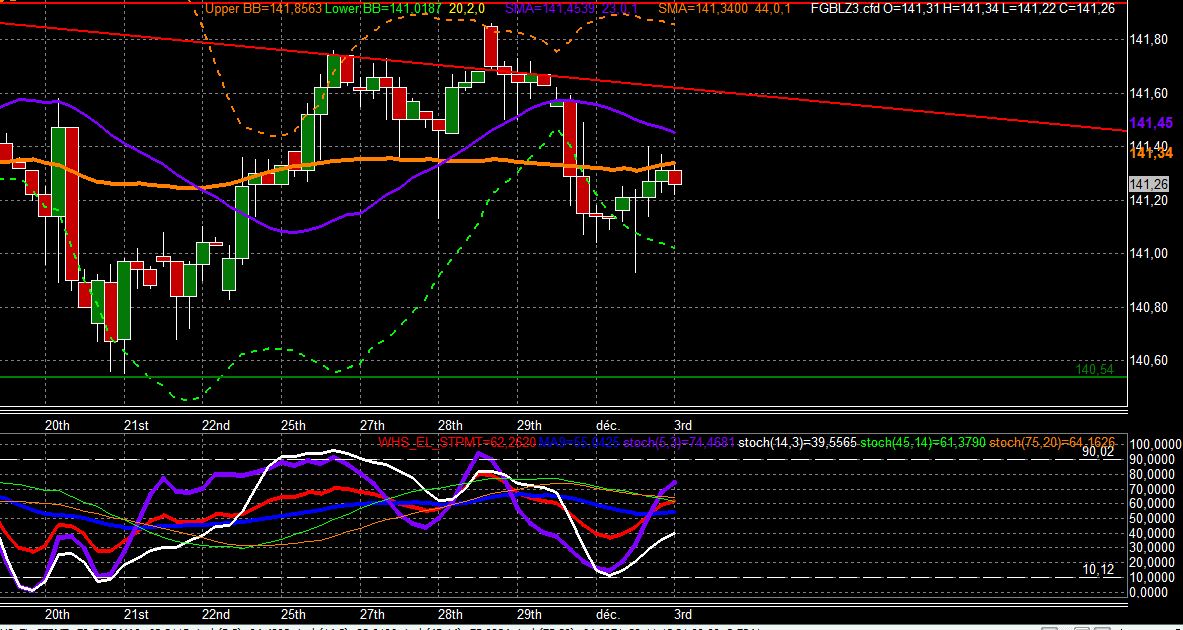
Task: Click the 141,60 price axis label
Action: click(1149, 94)
